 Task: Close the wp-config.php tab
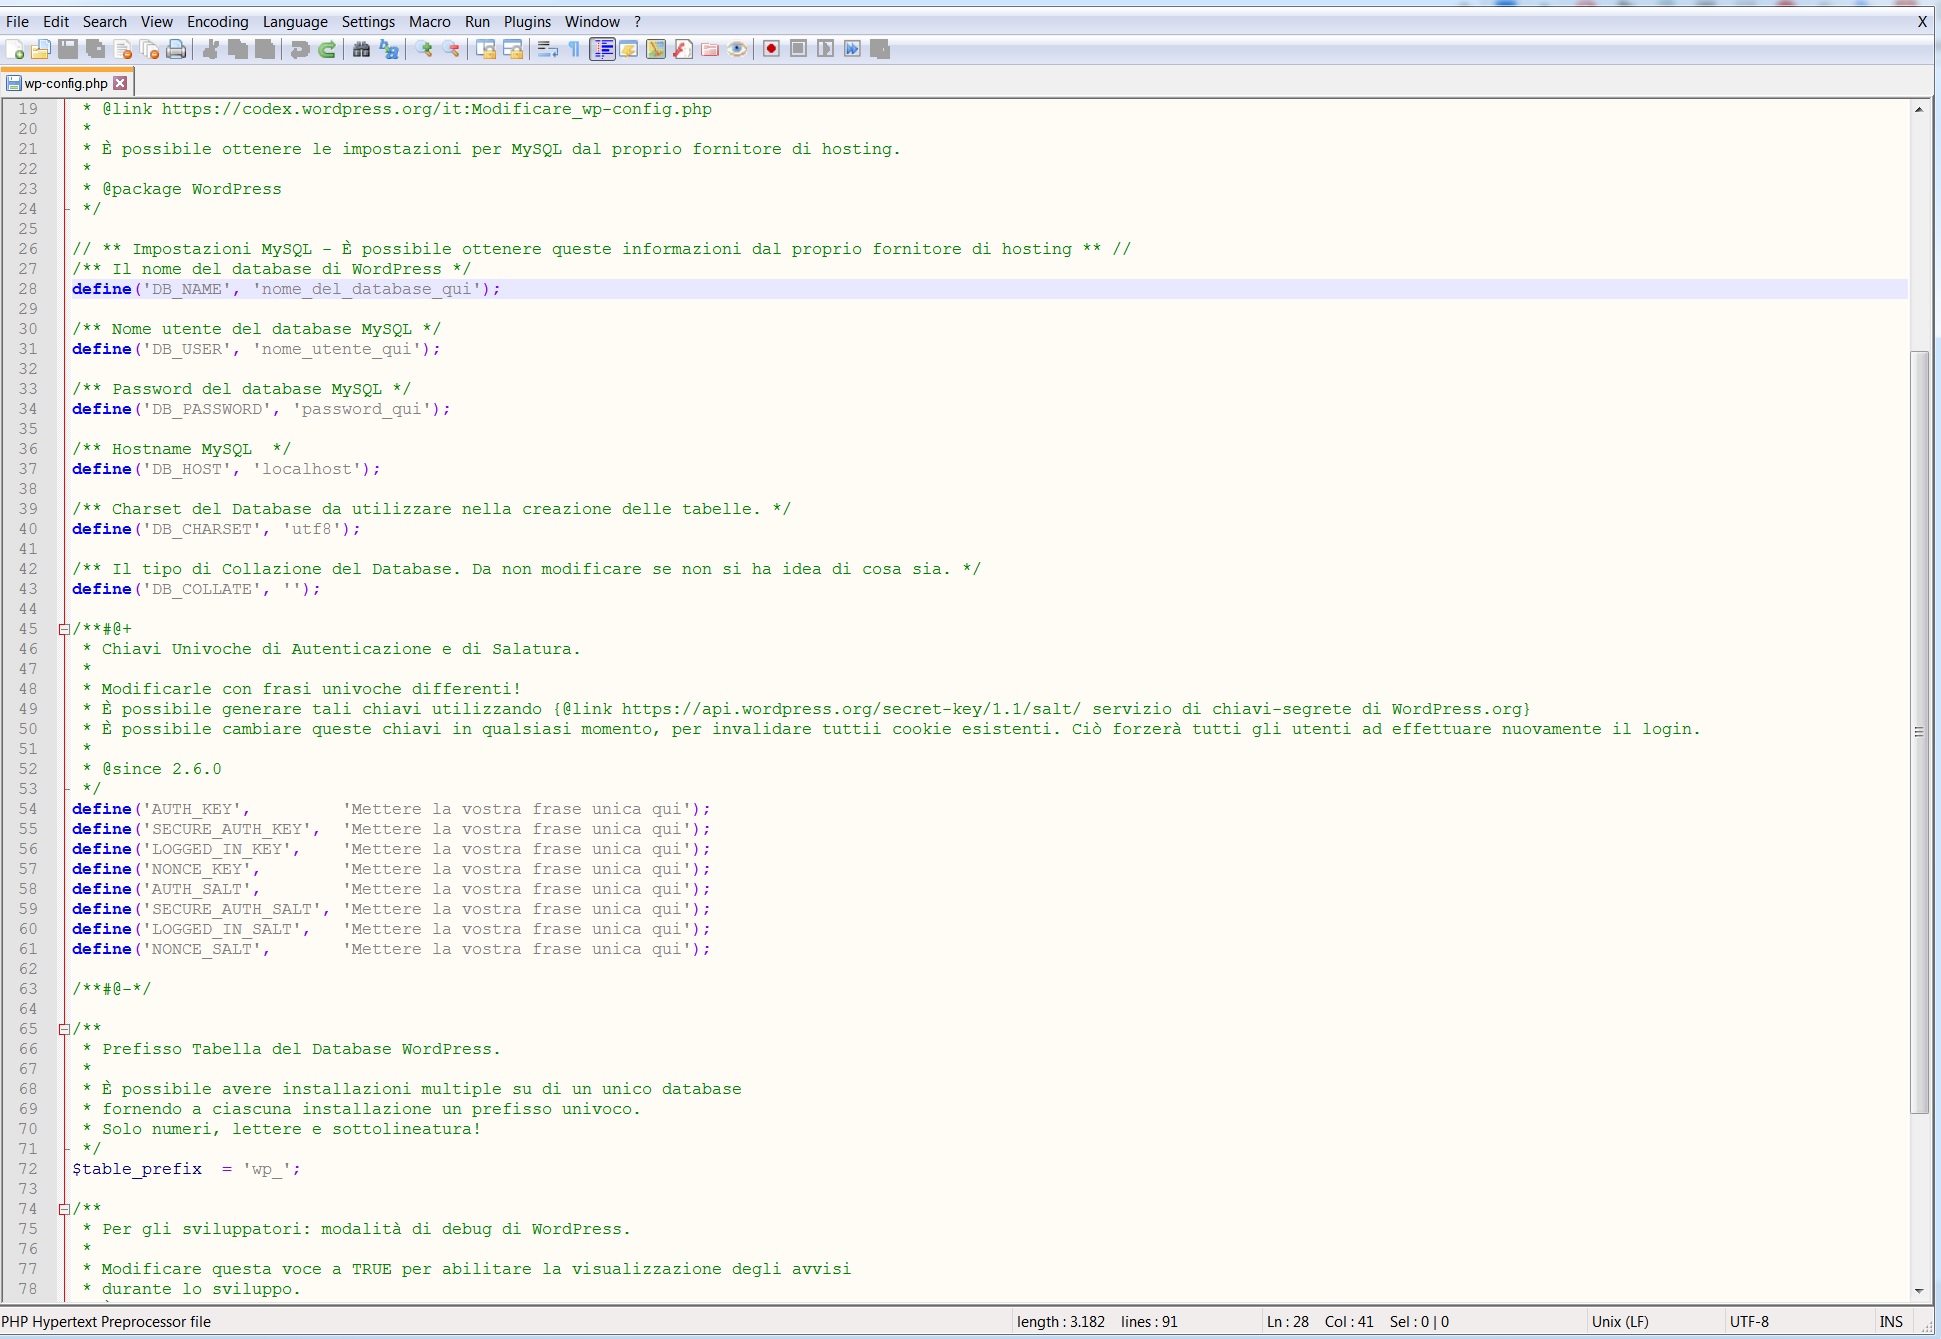121,83
